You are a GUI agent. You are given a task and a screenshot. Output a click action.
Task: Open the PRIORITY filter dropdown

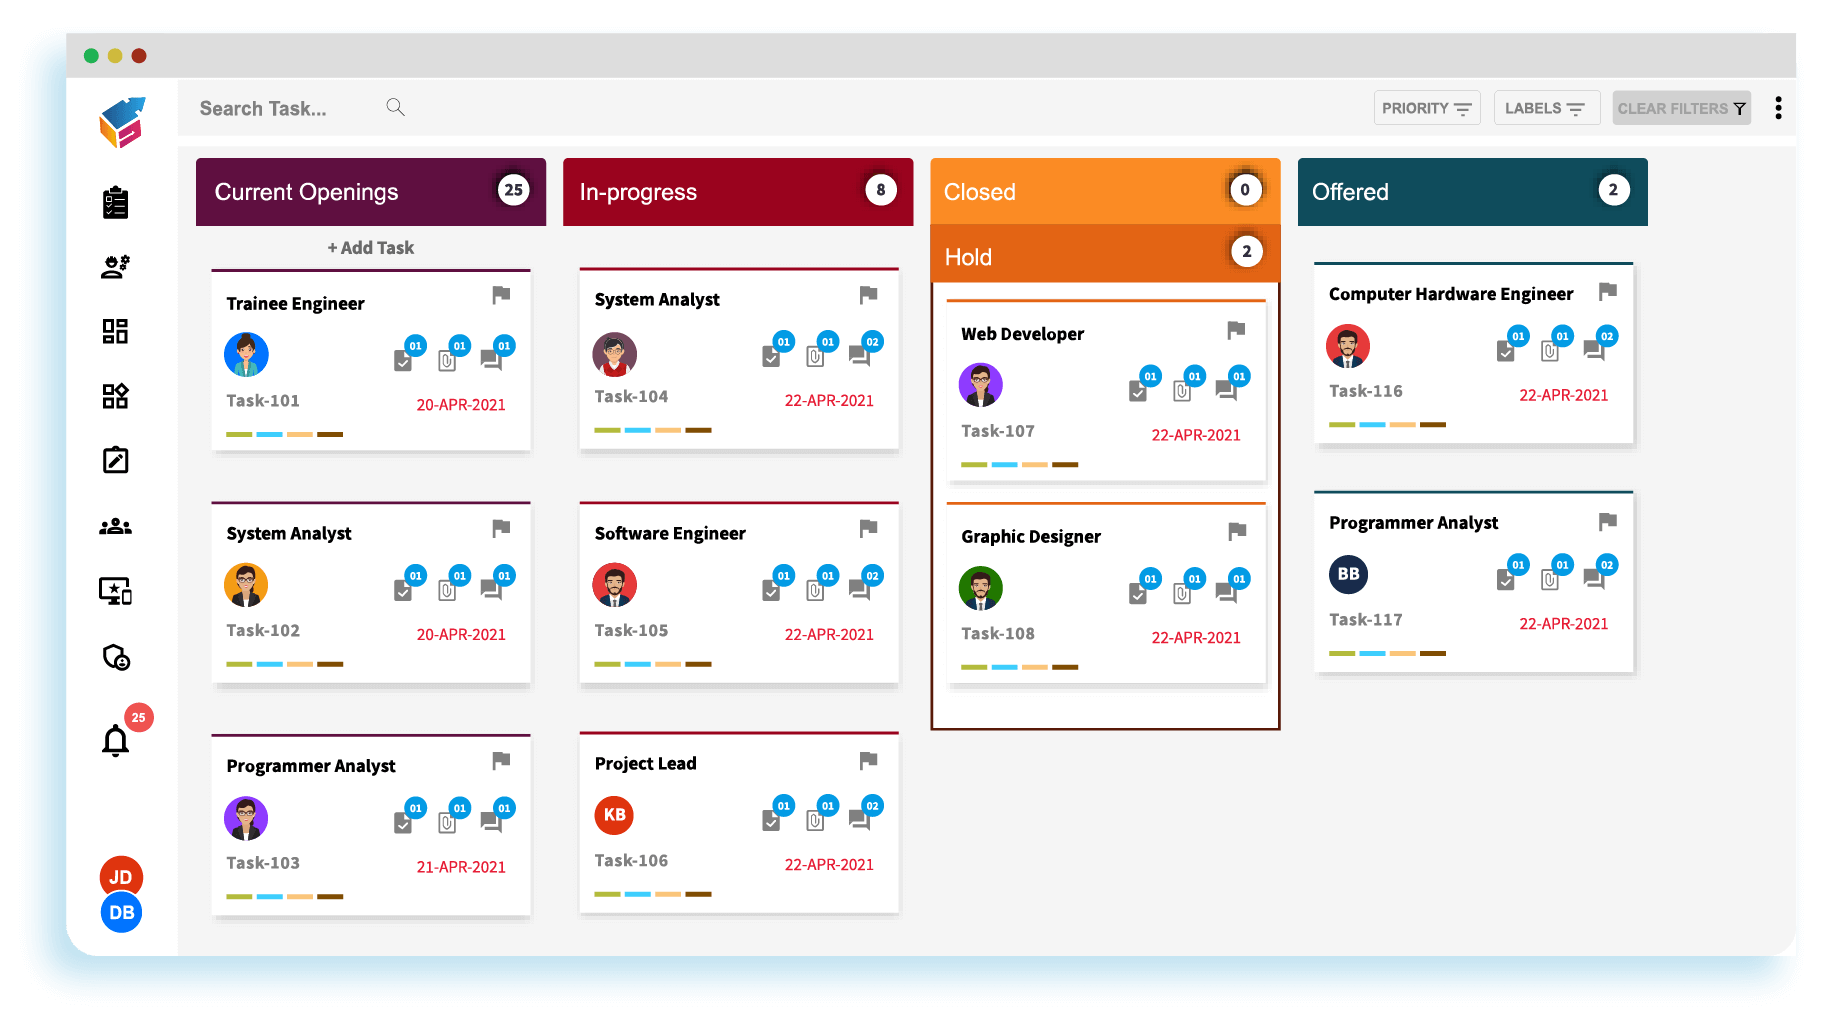(x=1426, y=108)
